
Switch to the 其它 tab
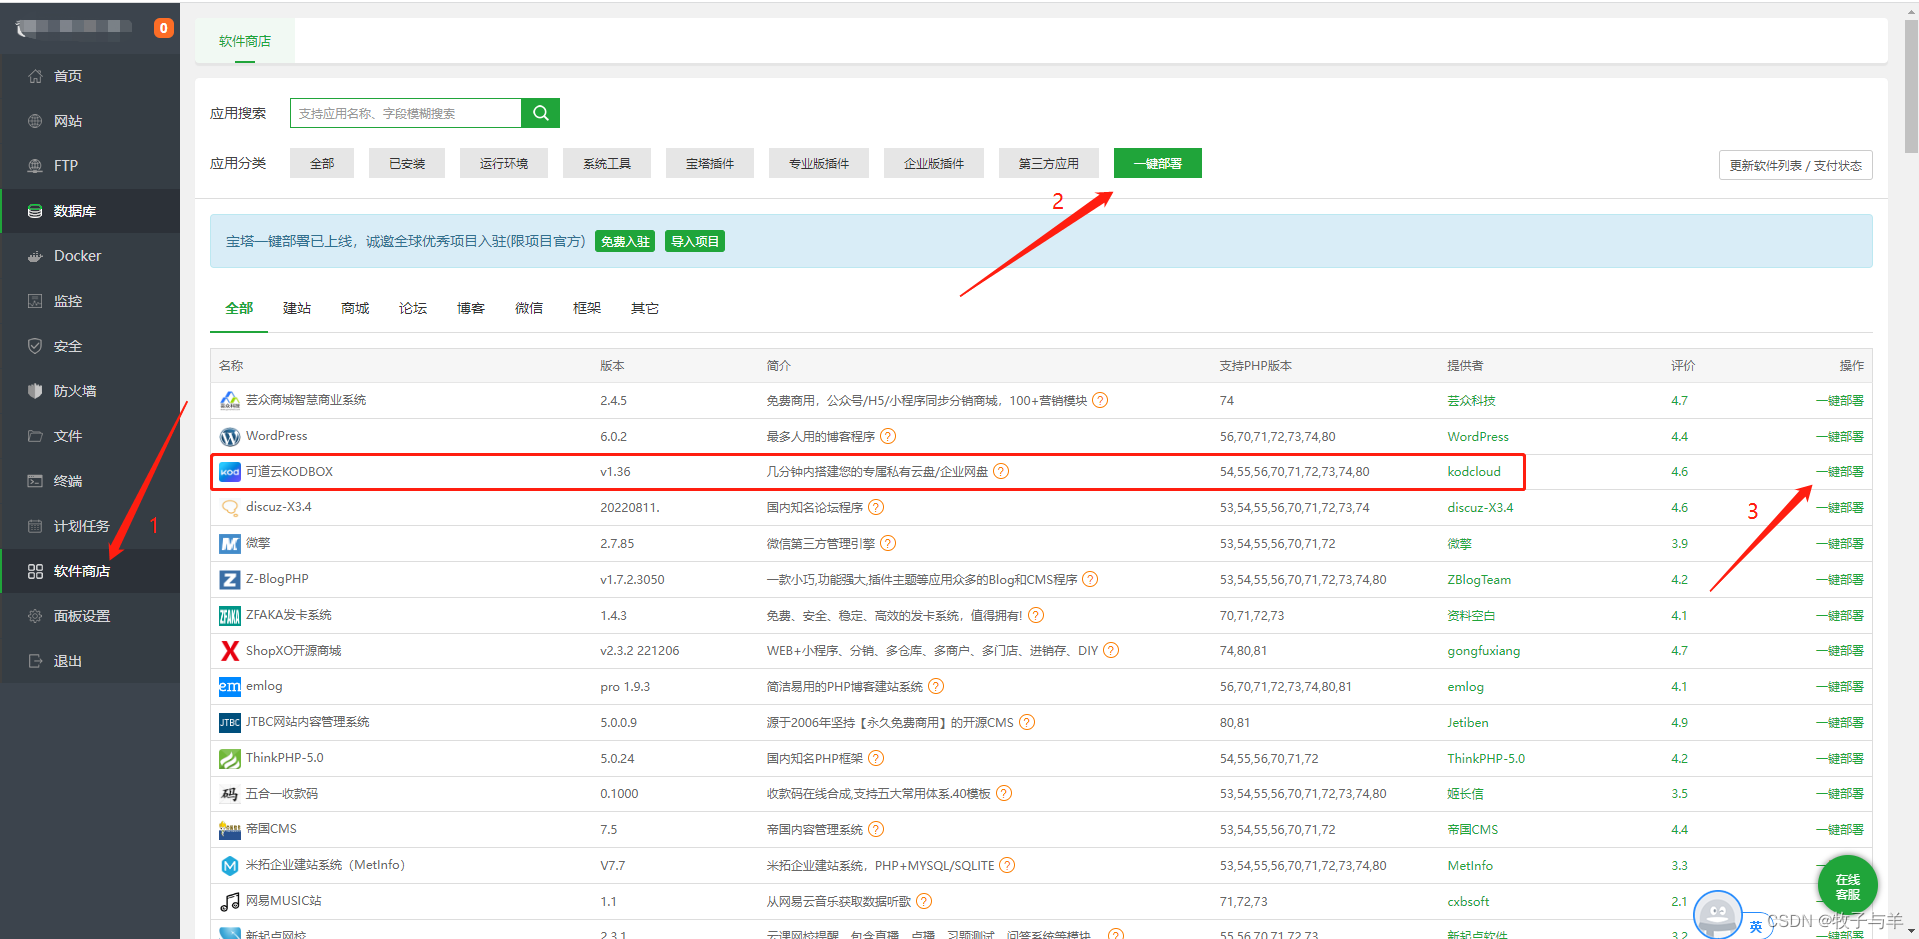click(645, 308)
